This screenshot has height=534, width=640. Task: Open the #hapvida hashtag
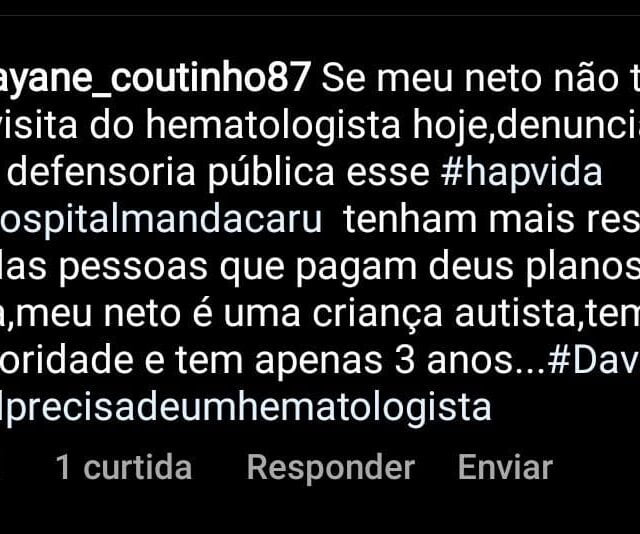[522, 172]
